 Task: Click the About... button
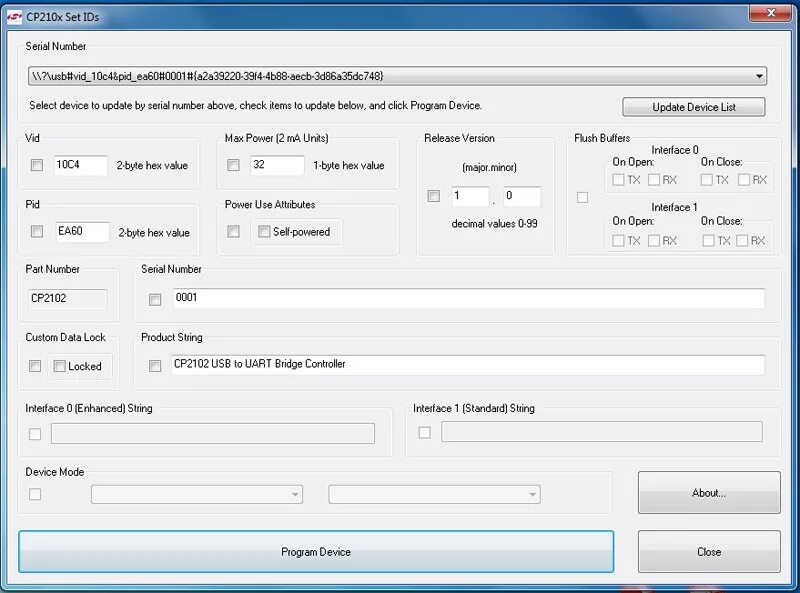pos(709,492)
